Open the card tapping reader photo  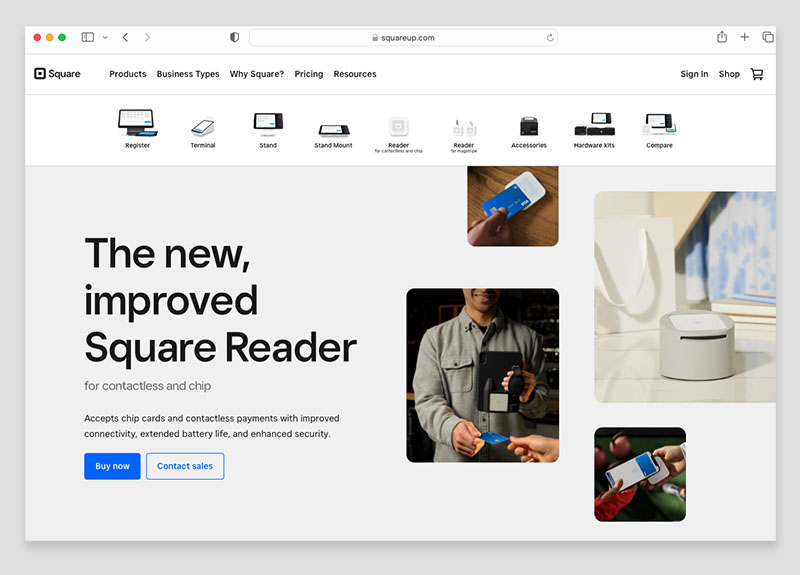(x=513, y=206)
